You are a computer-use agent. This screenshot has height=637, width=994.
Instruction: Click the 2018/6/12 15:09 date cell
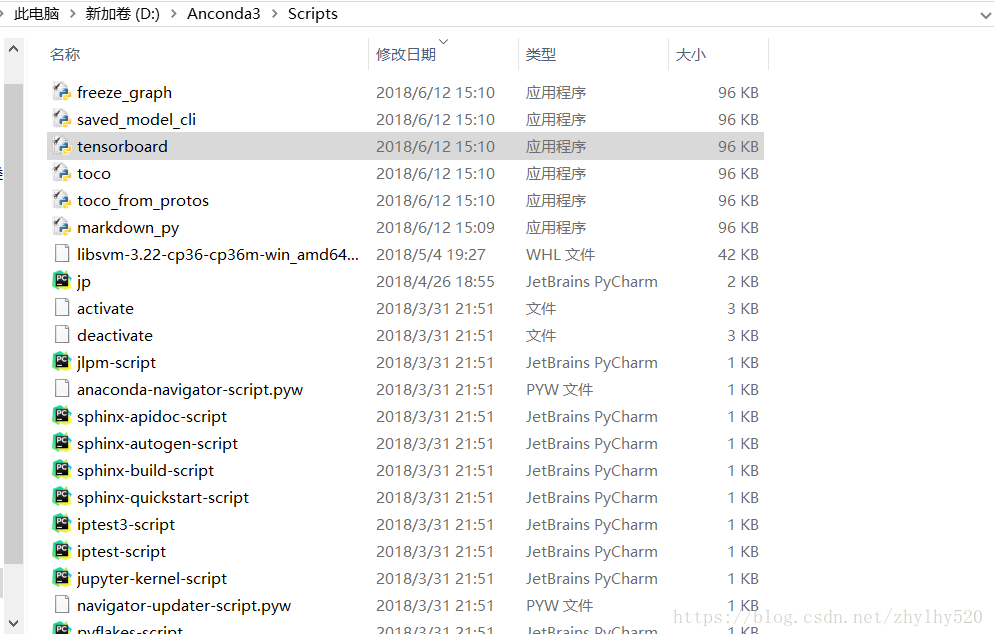pyautogui.click(x=435, y=228)
